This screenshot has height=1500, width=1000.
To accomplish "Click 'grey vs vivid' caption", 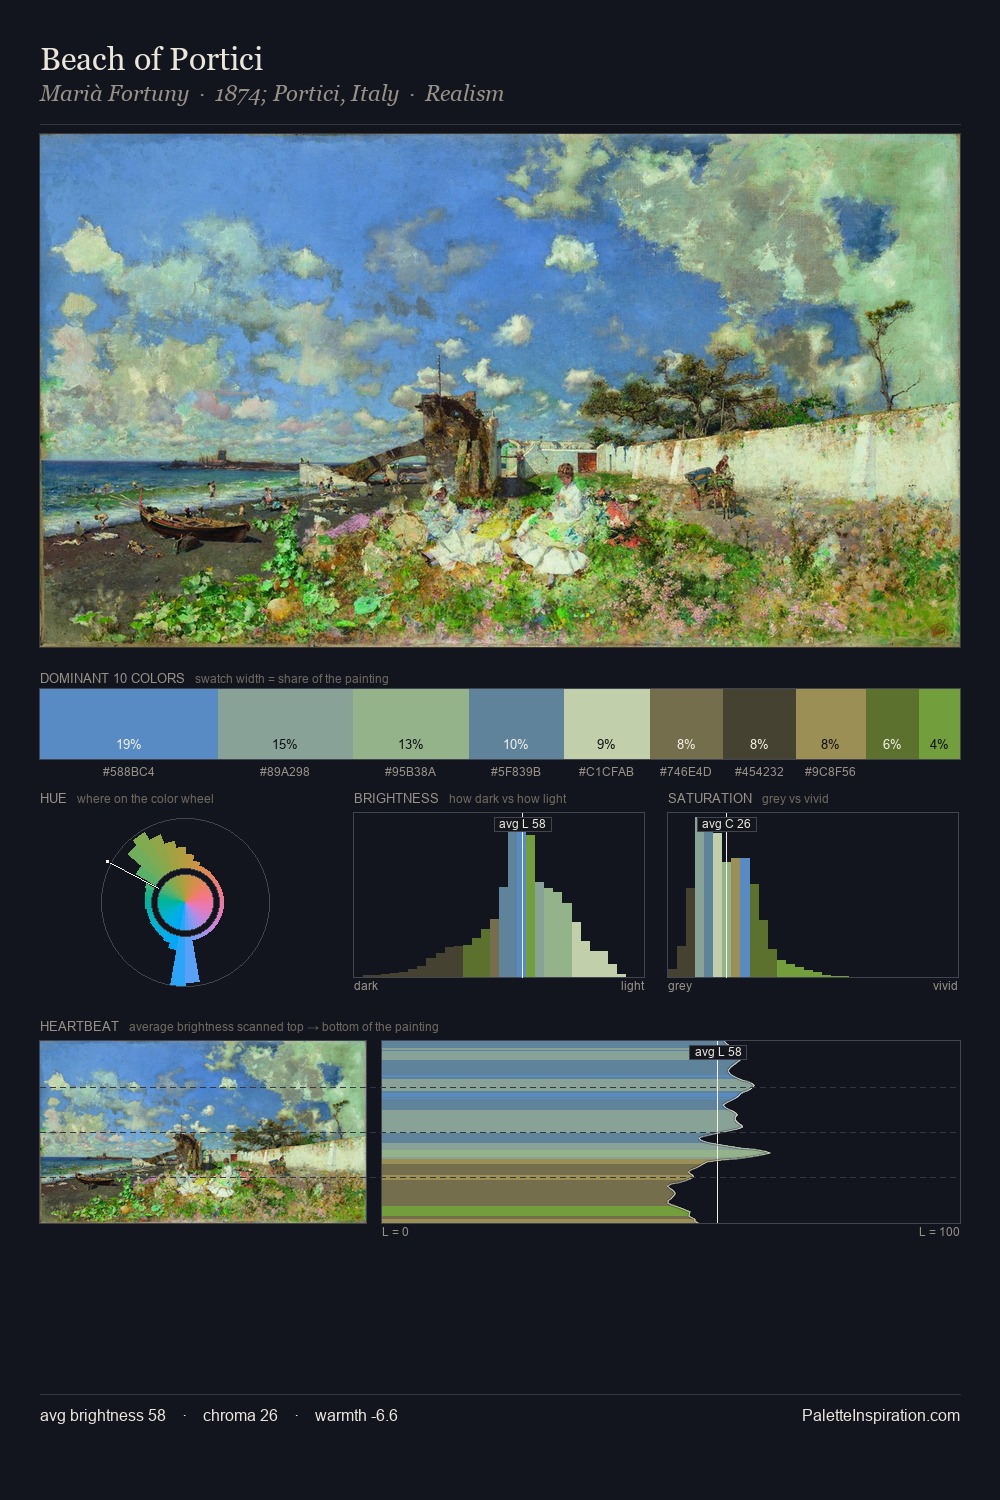I will [x=795, y=799].
